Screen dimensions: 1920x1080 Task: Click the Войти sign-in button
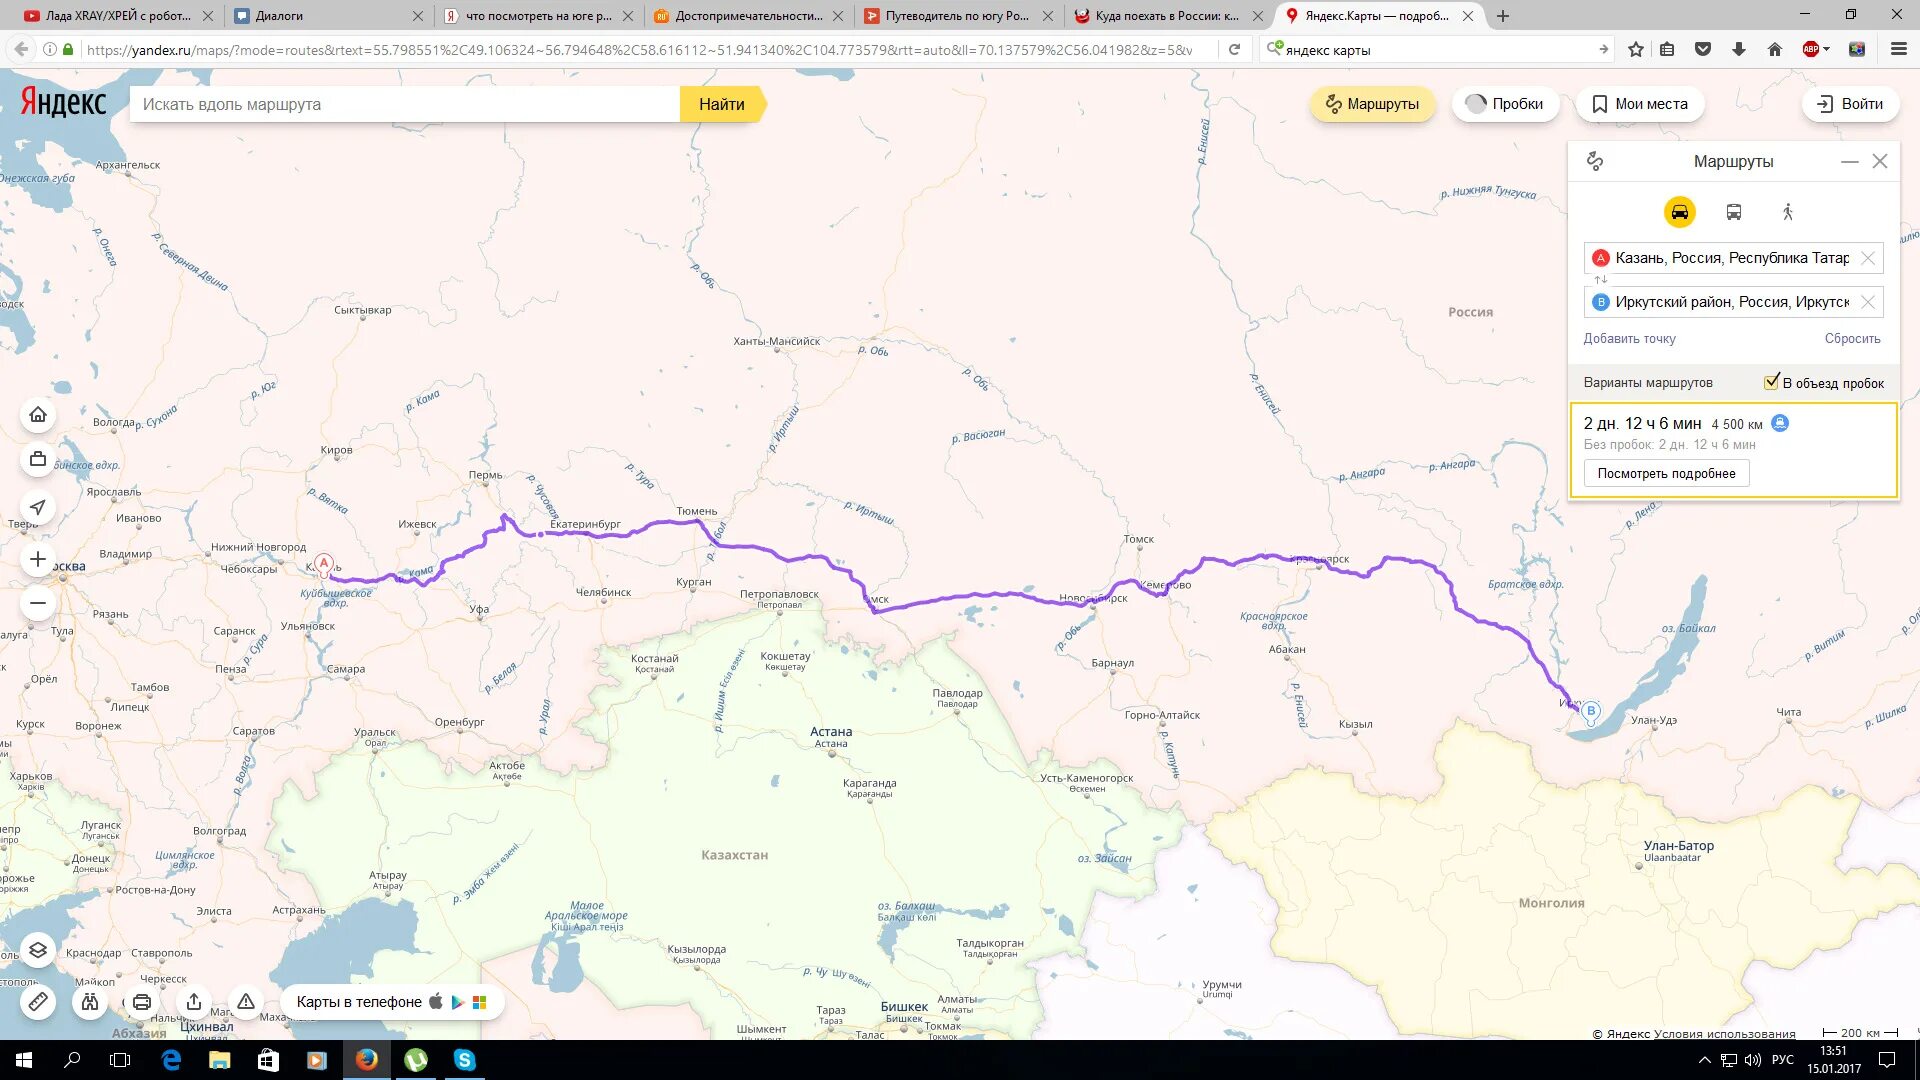pyautogui.click(x=1850, y=104)
